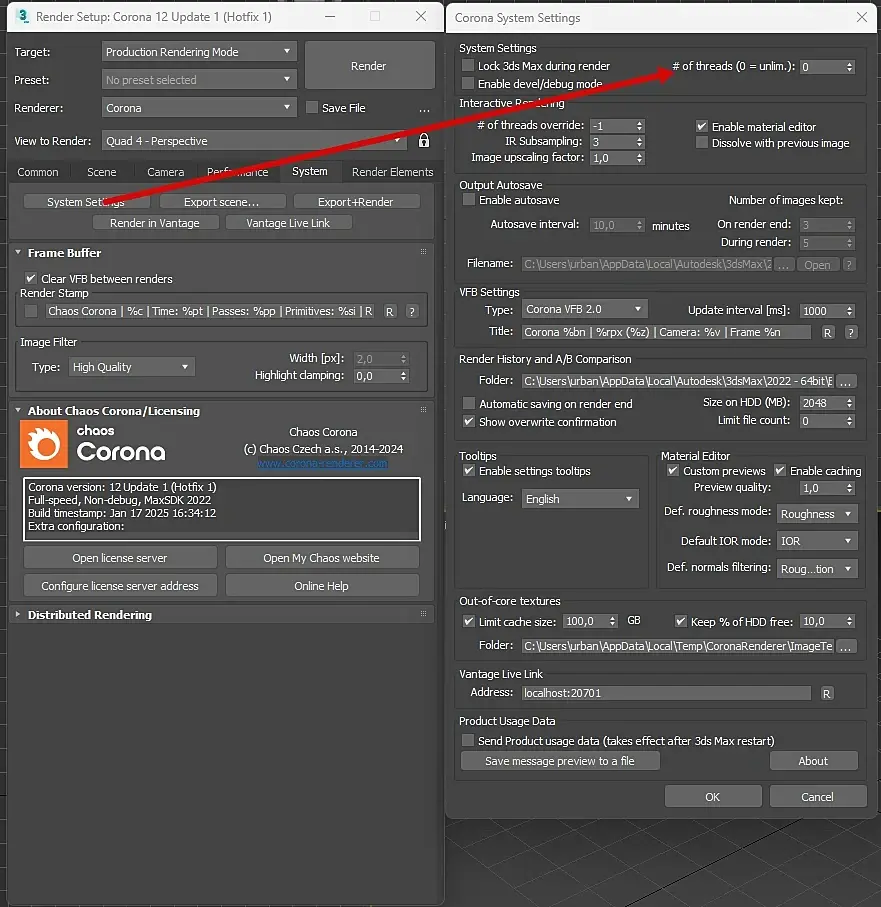Click Export scene button
The image size is (881, 907).
tap(222, 202)
